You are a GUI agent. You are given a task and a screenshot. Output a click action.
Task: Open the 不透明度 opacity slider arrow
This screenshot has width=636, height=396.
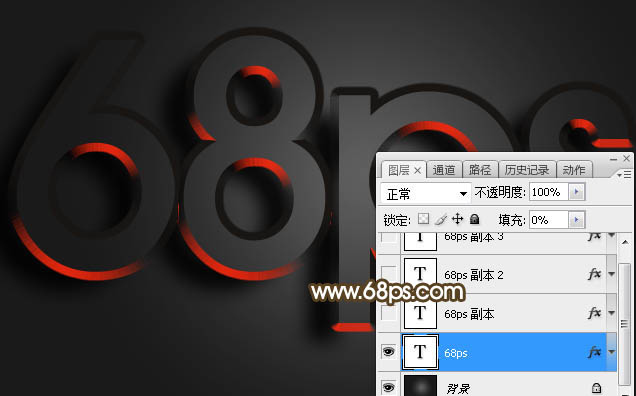576,192
